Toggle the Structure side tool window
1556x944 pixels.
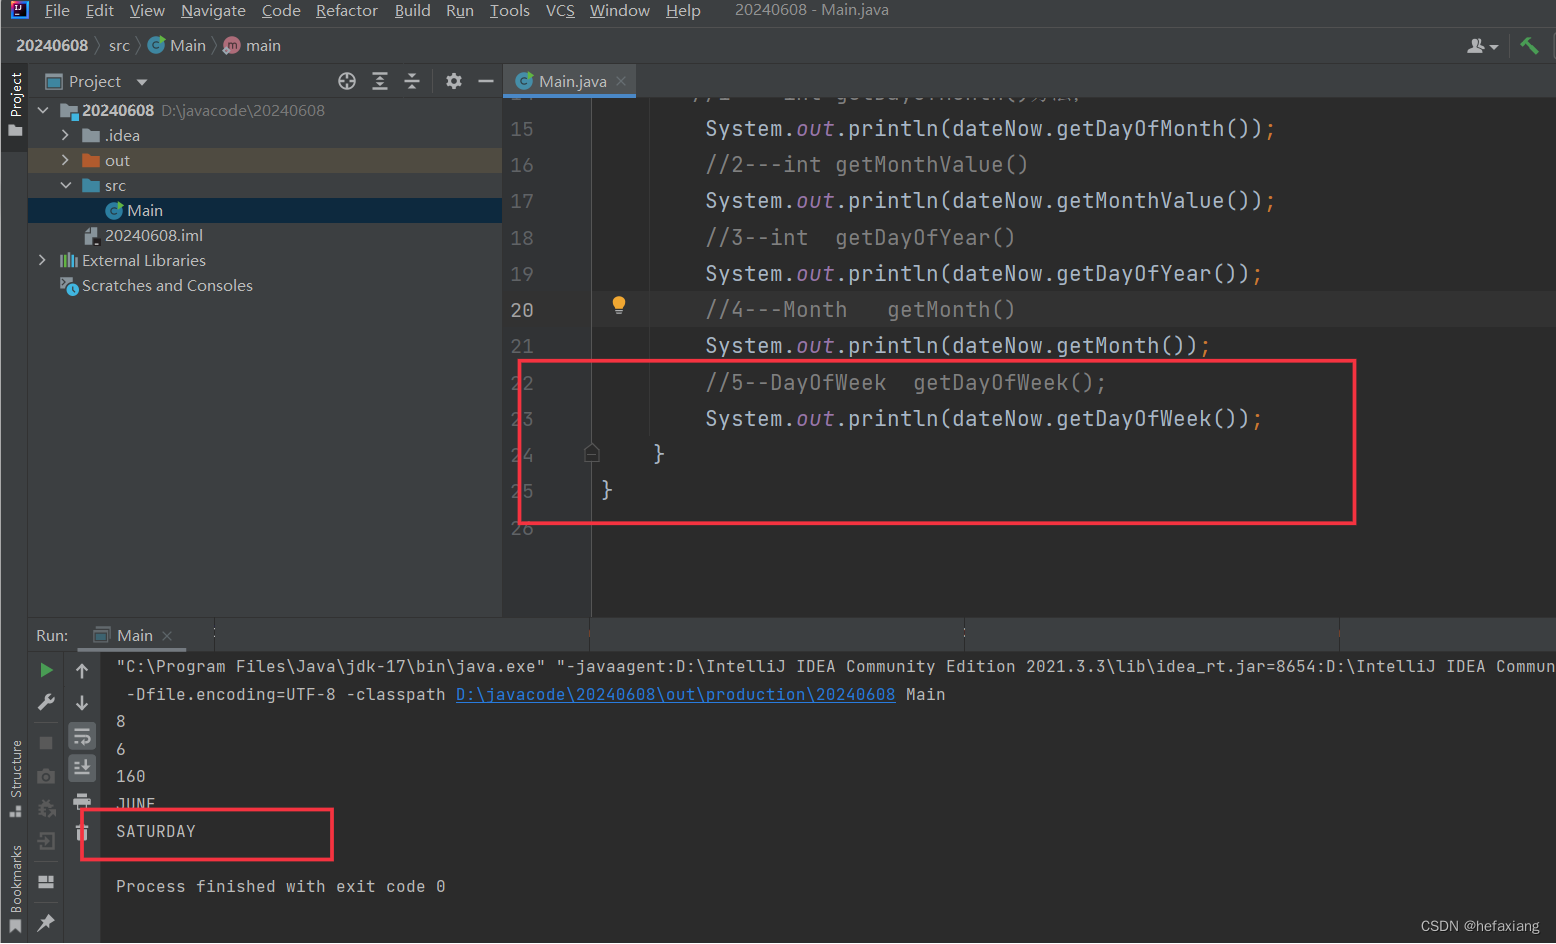coord(15,780)
